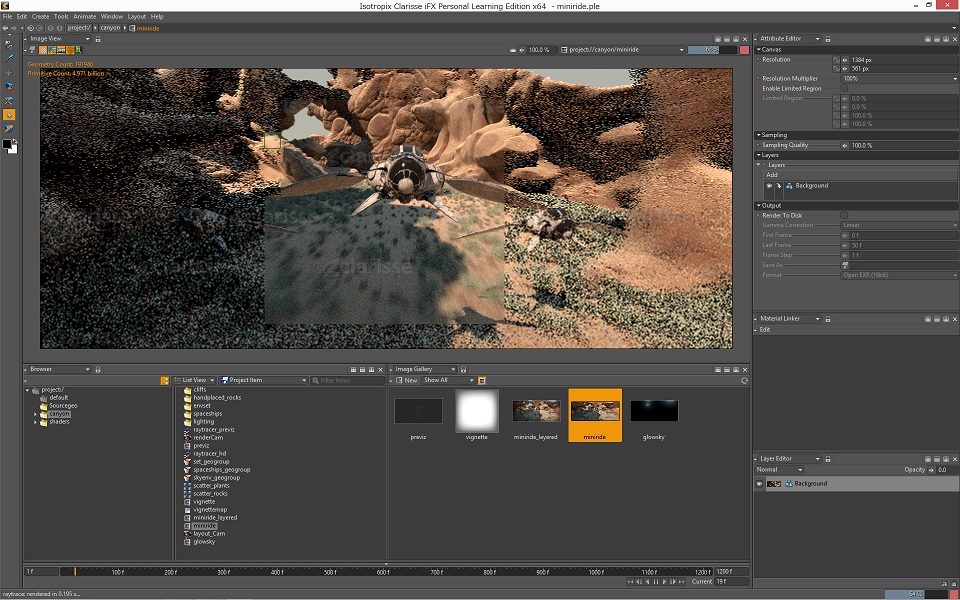Open the Layout menu

tap(137, 17)
